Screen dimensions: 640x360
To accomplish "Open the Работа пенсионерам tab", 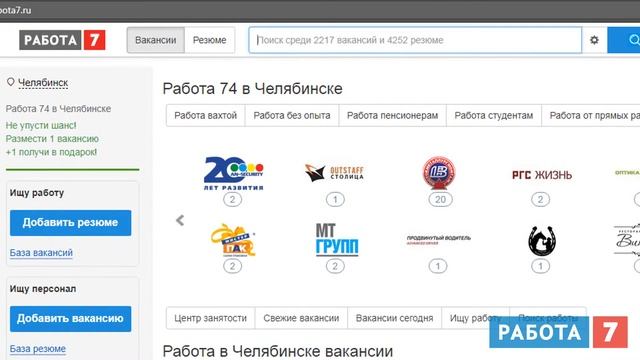I will coord(392,116).
